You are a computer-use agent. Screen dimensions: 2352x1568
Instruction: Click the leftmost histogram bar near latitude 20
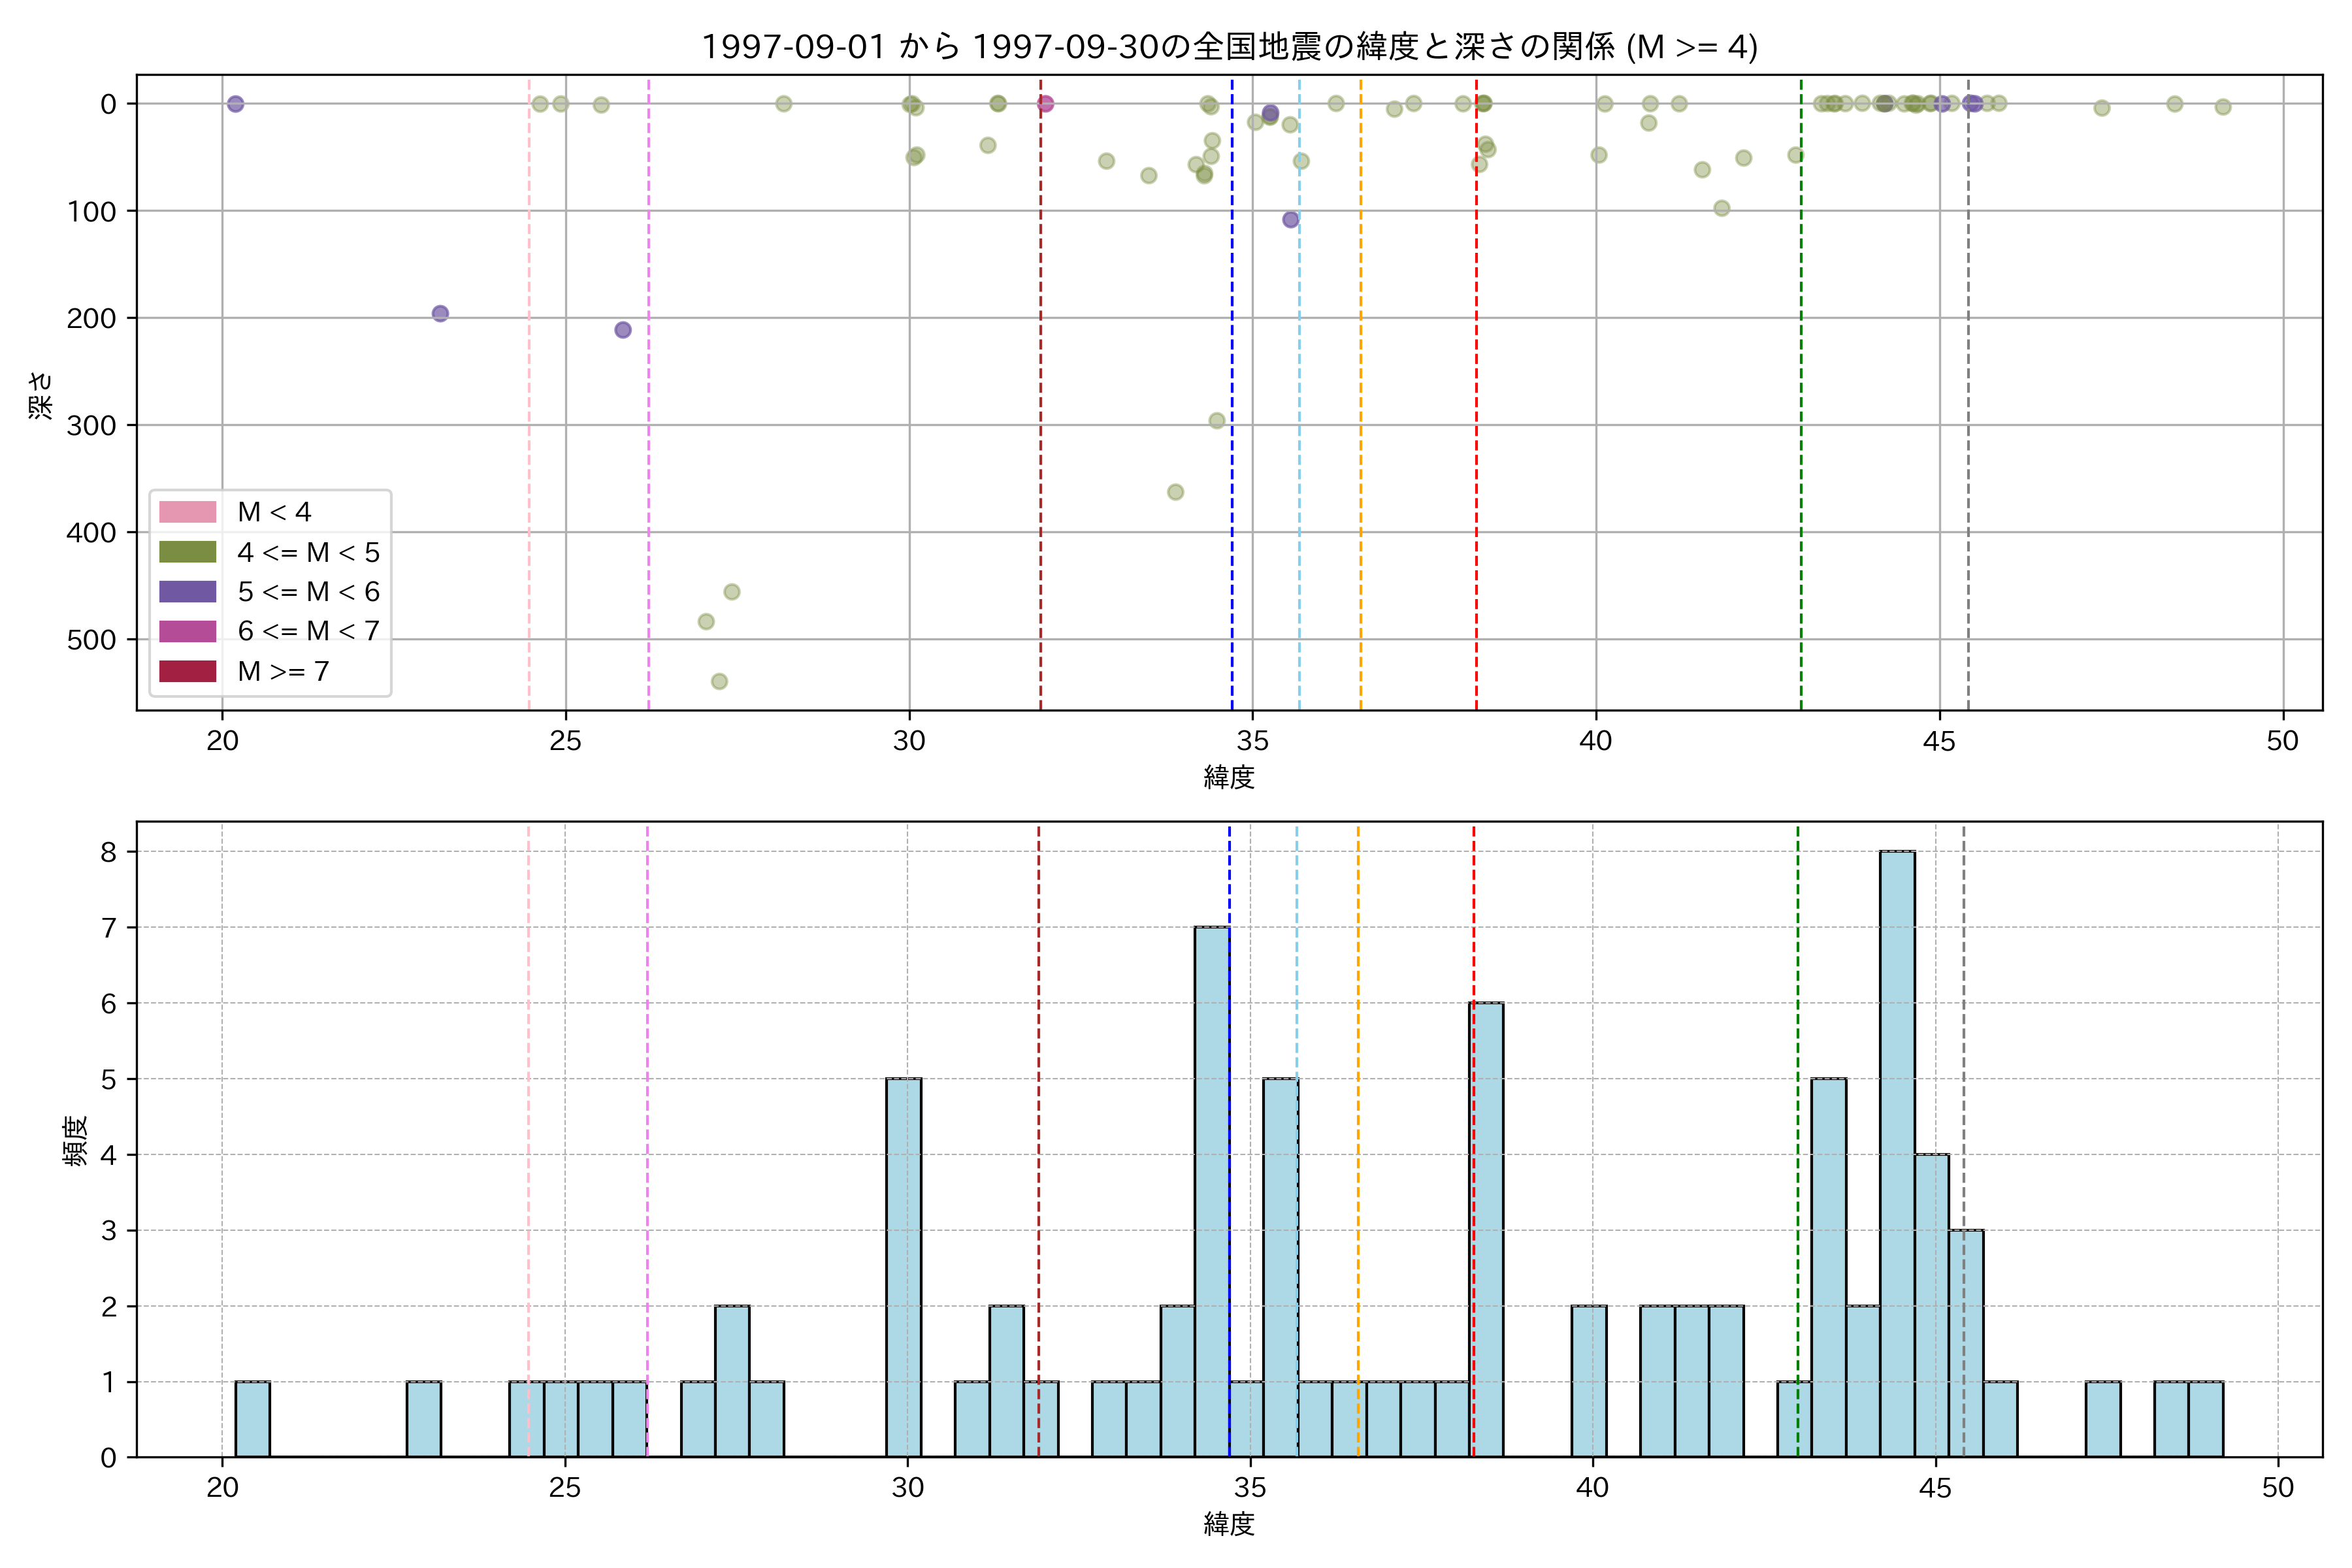[252, 1419]
